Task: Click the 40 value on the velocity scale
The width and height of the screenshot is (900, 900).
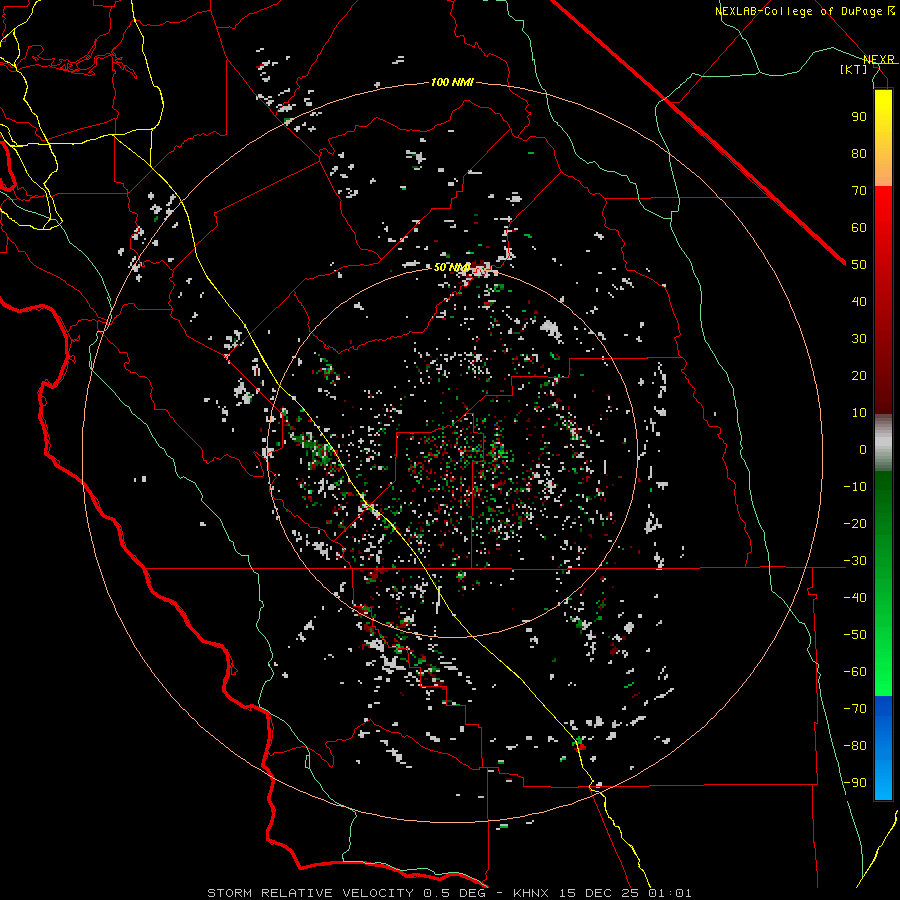Action: click(859, 301)
